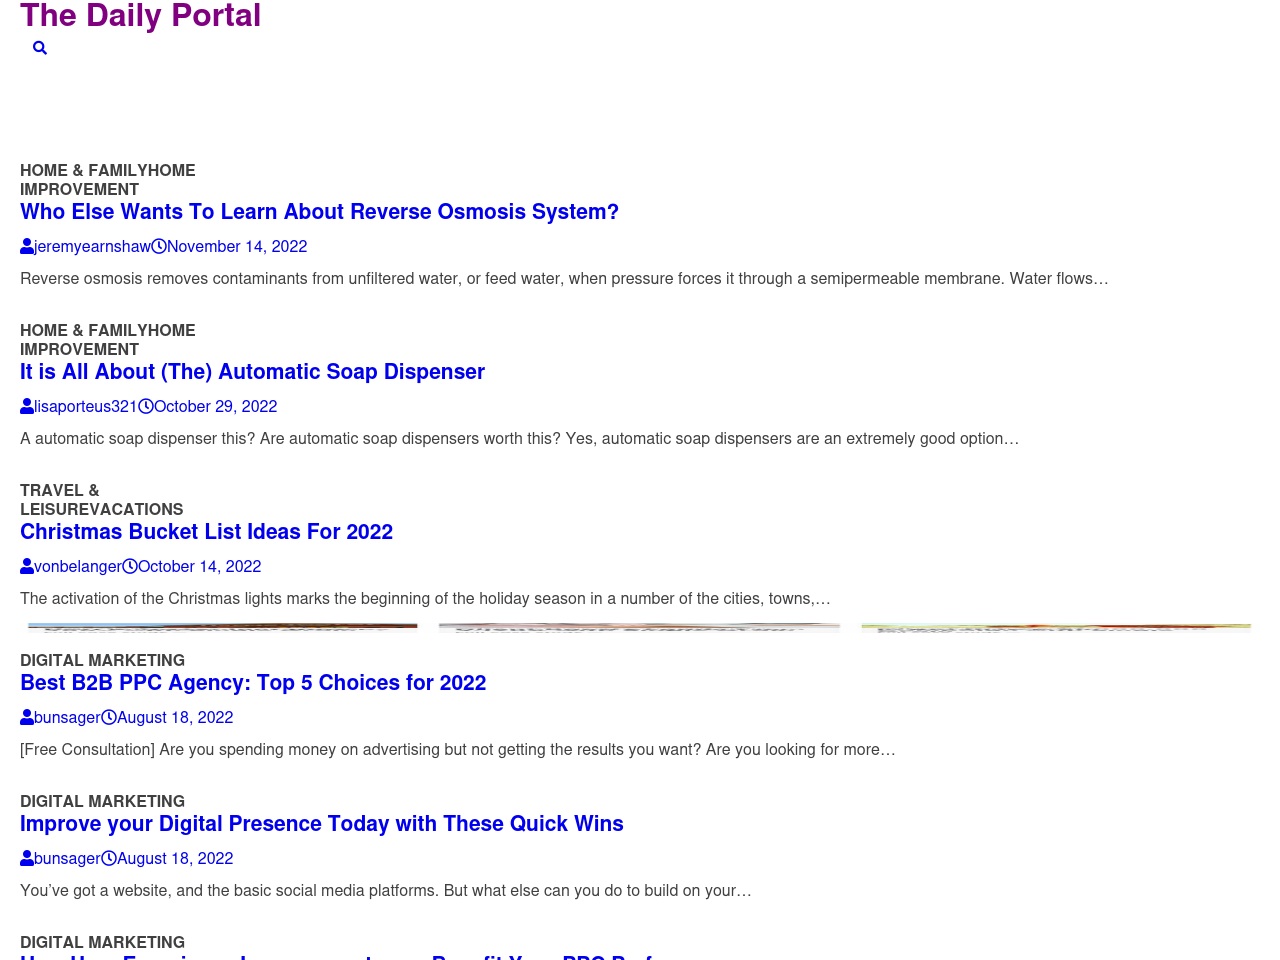Click user icon next to bunsager under Best B2B PPC Agency
Screen dimensions: 1280x960
[27, 717]
